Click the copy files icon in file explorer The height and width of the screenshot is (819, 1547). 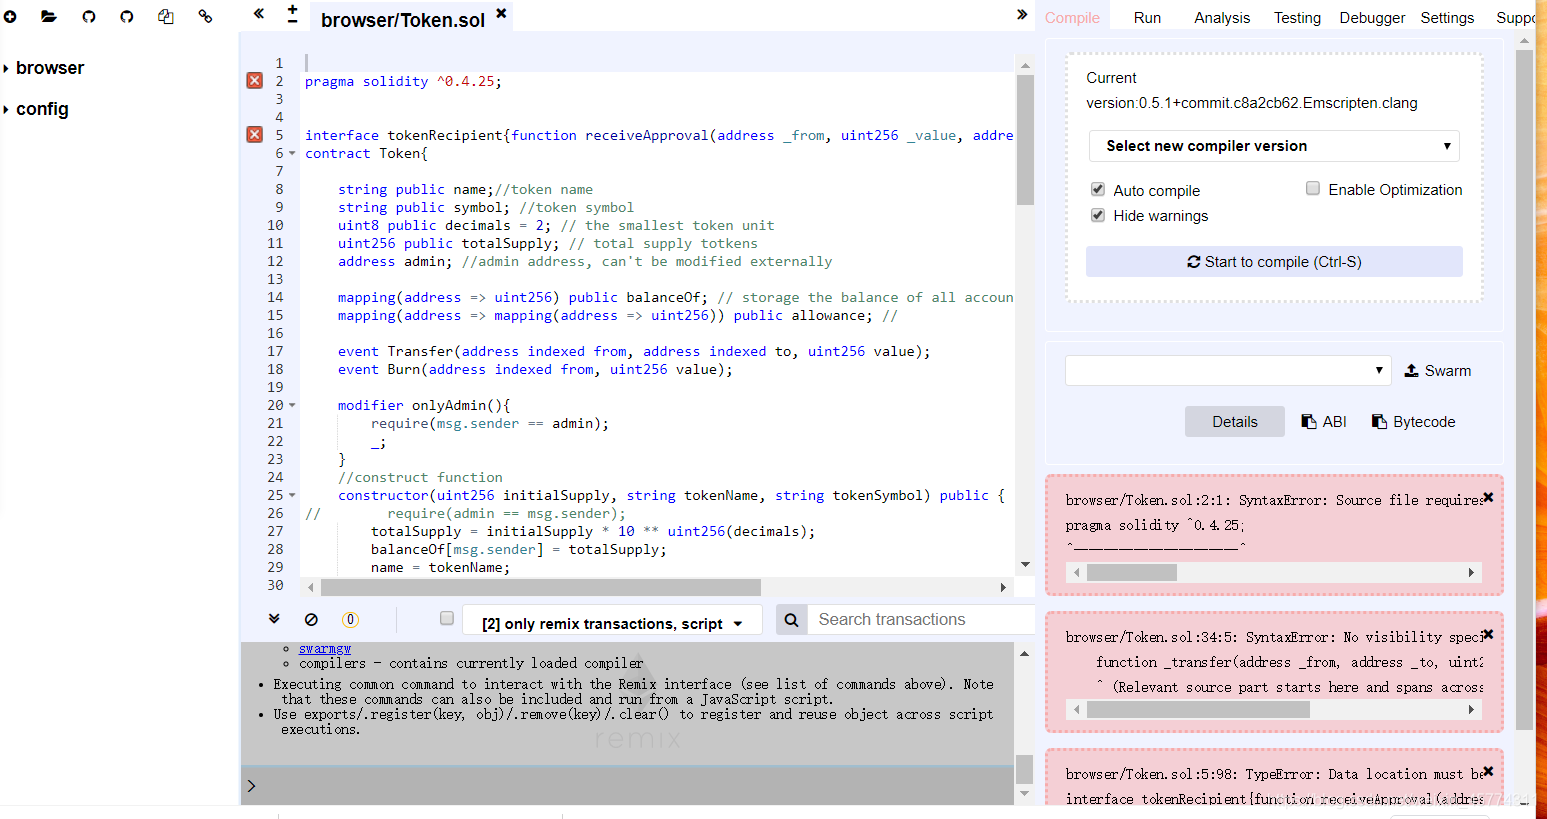point(166,17)
